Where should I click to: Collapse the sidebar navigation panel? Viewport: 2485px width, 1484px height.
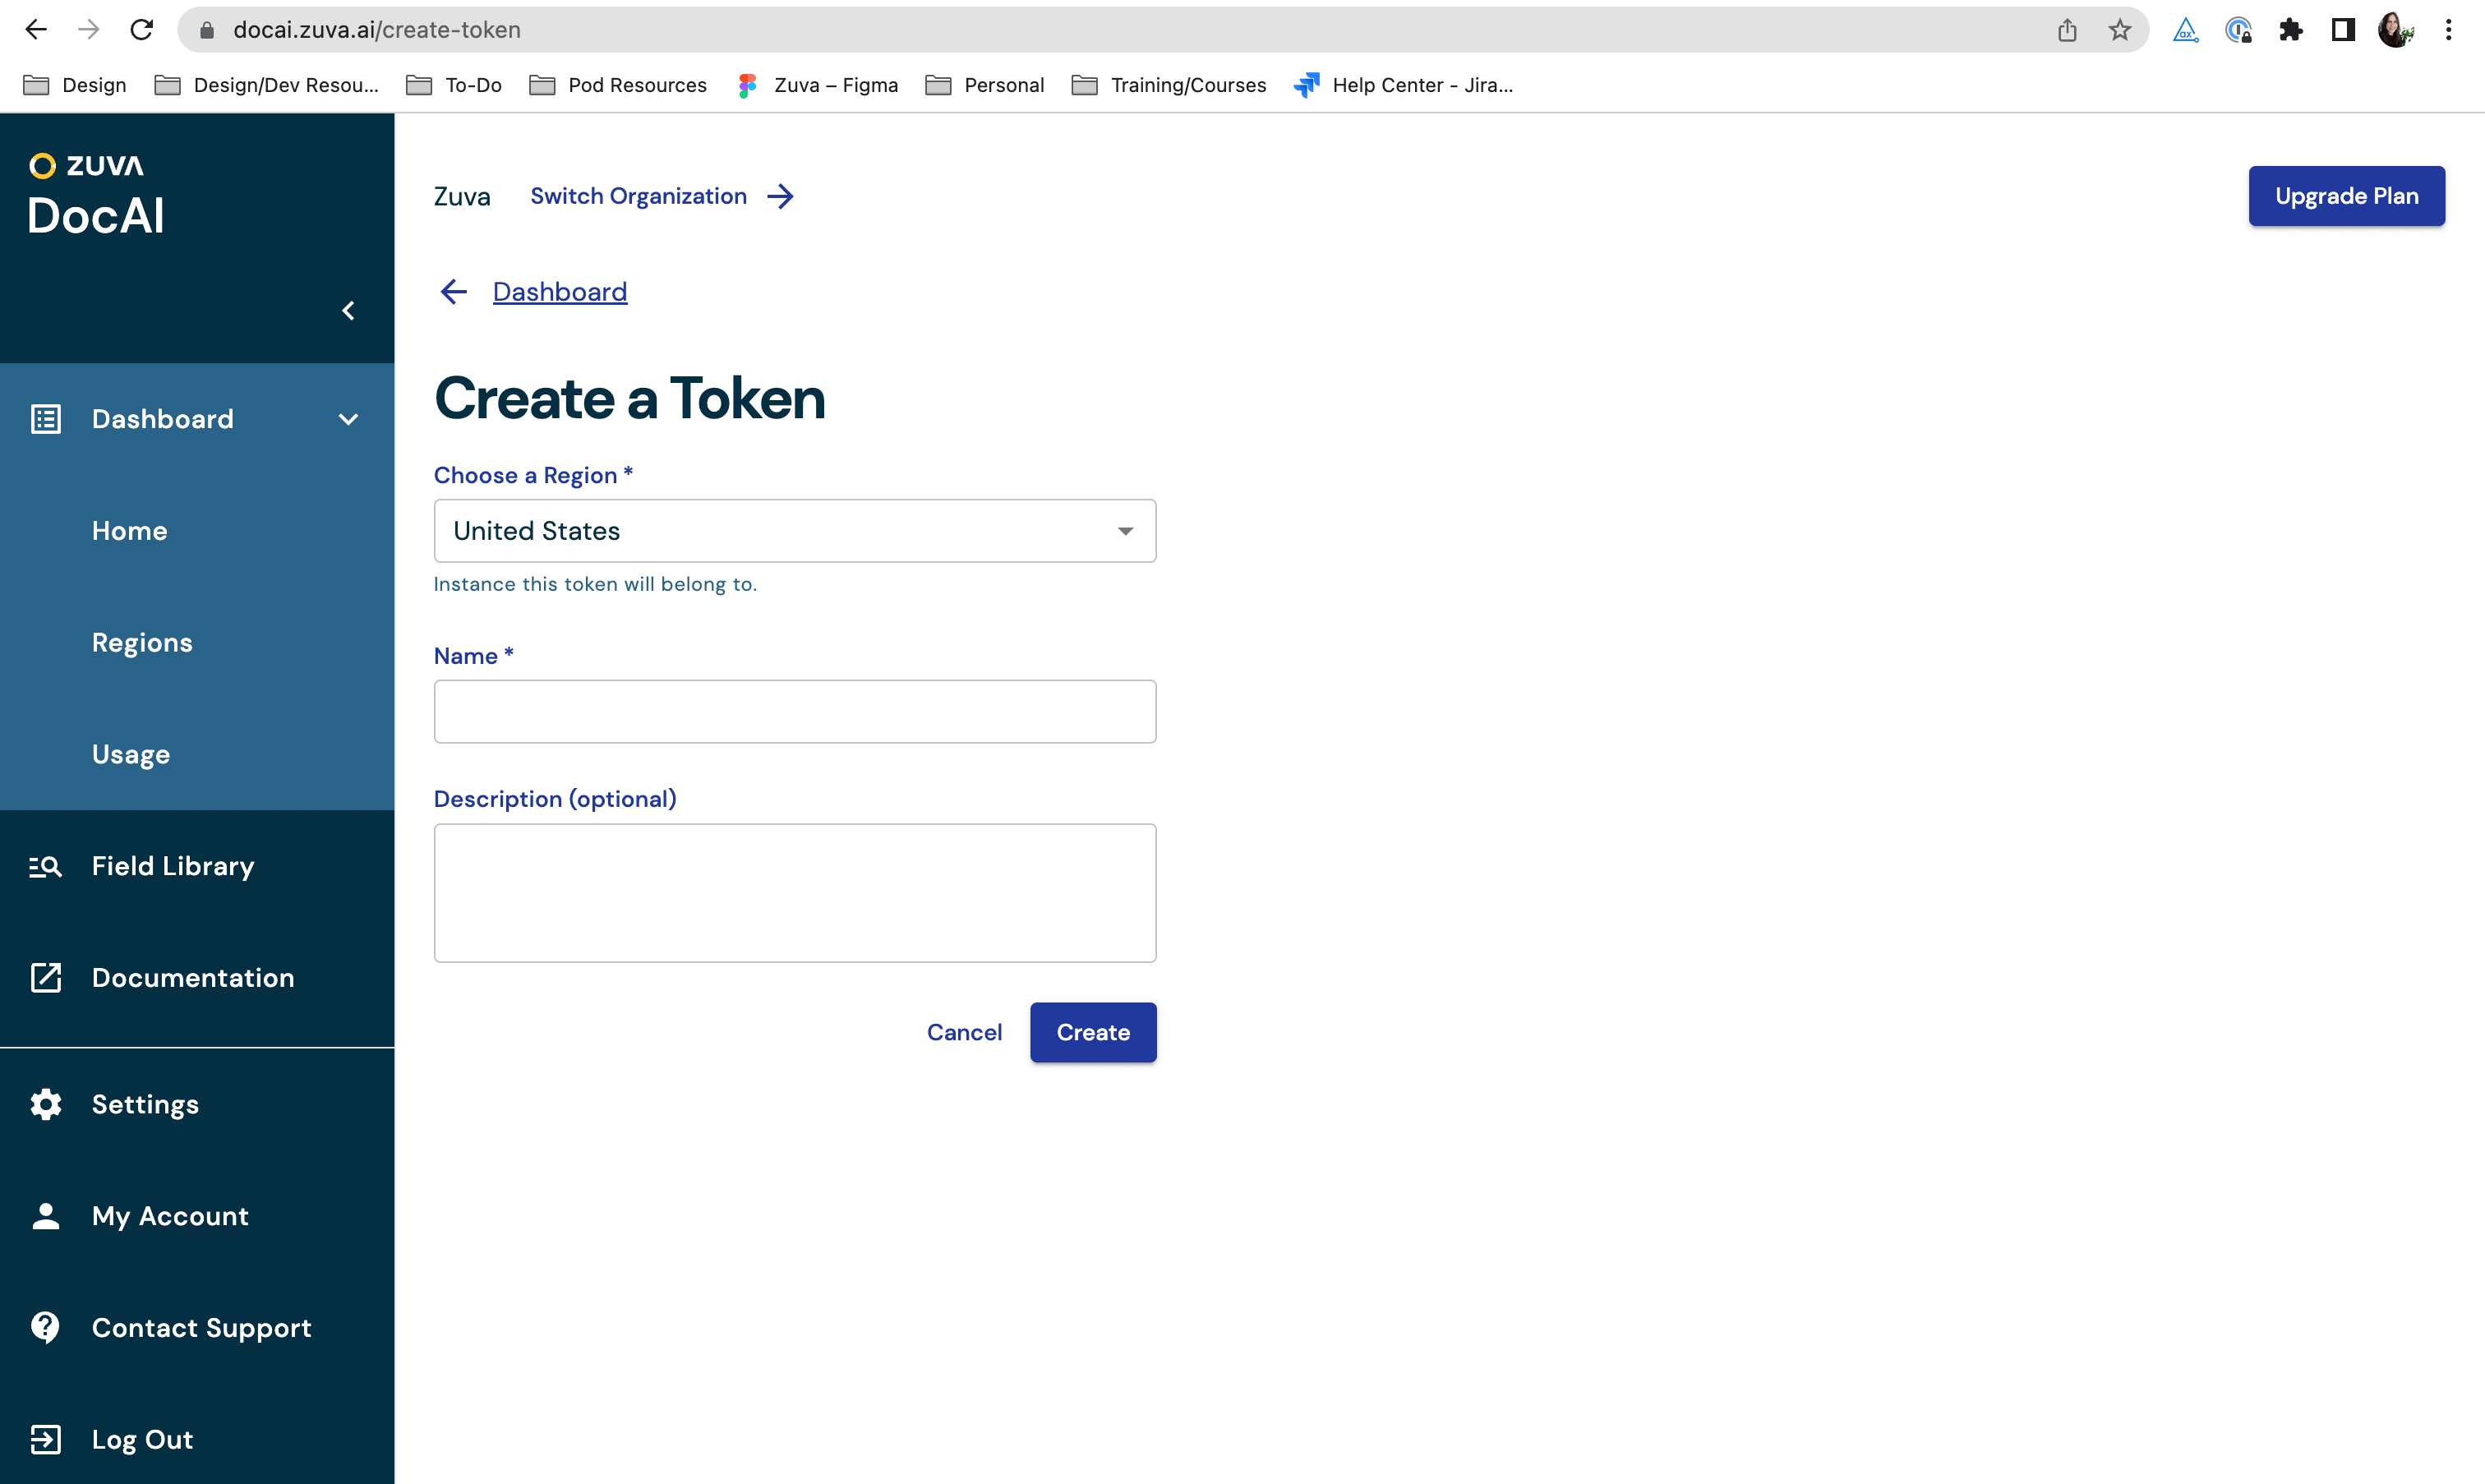click(348, 309)
